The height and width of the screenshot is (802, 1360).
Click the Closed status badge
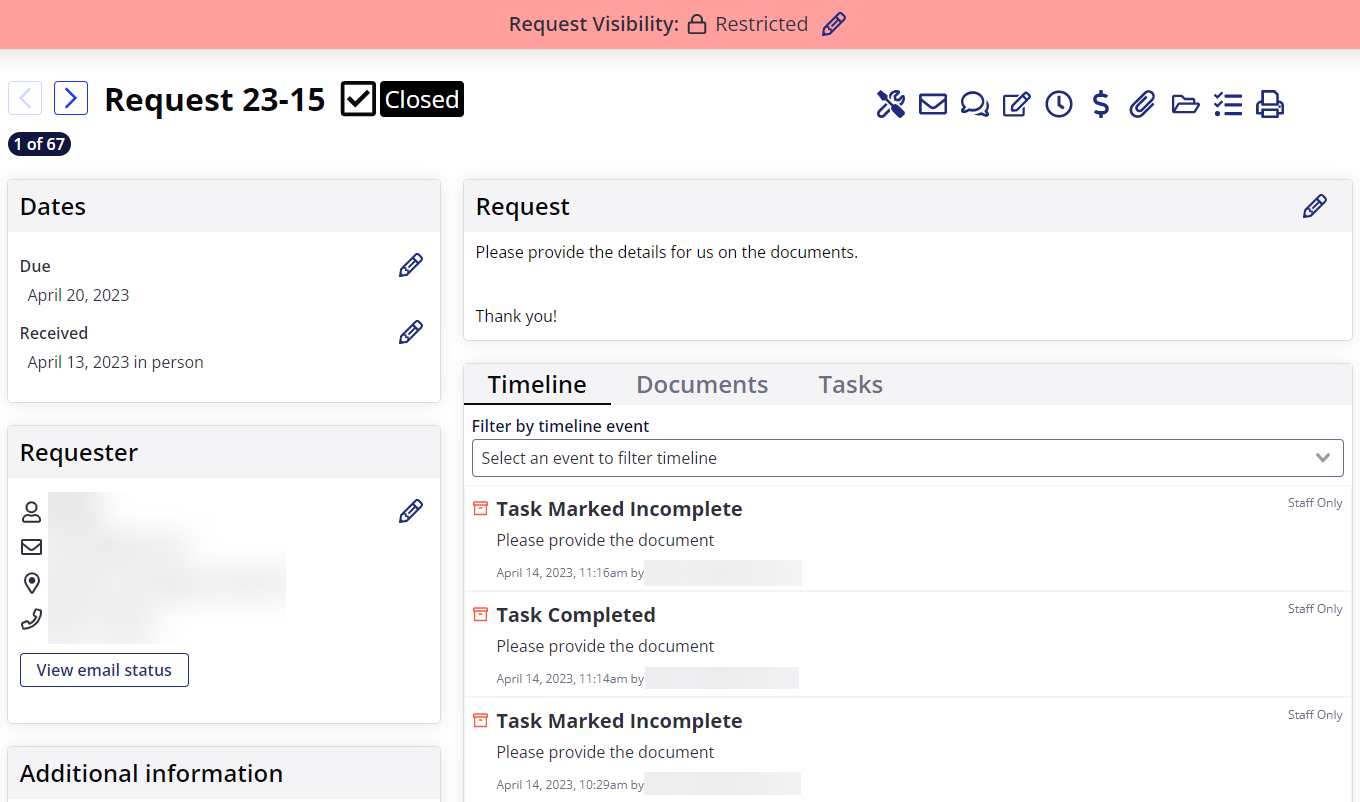pos(422,99)
